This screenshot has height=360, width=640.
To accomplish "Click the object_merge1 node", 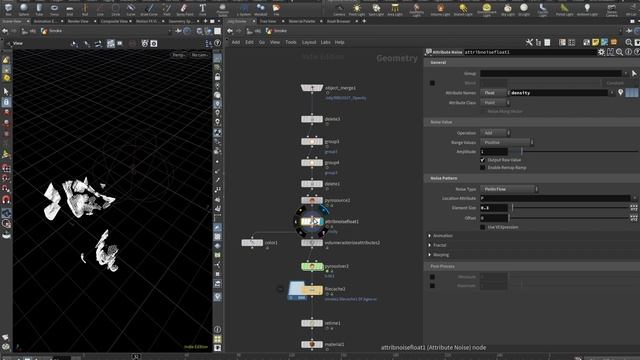I will coord(312,88).
